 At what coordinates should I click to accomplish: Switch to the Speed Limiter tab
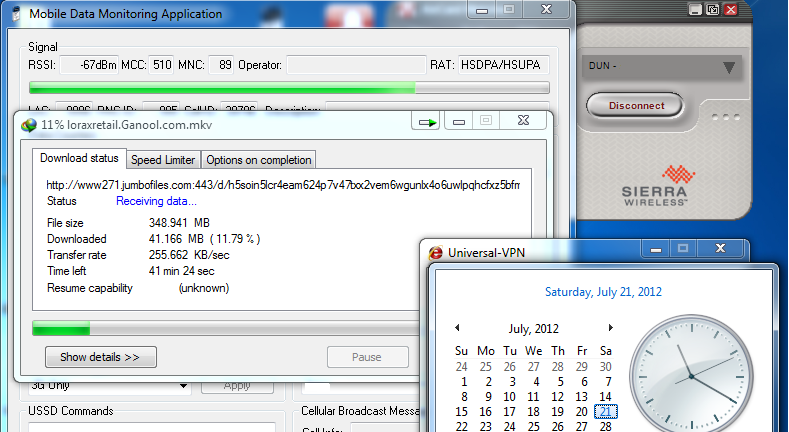coord(163,160)
